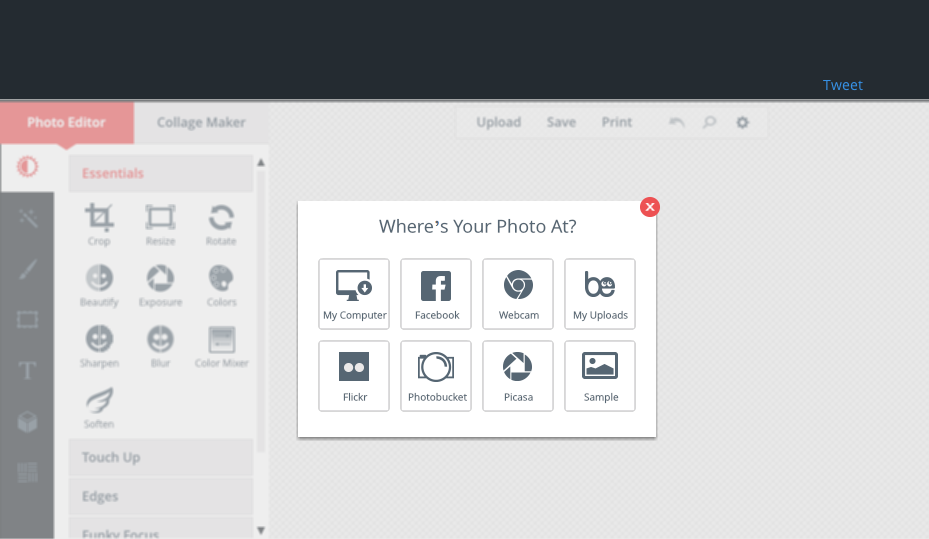Open the Colors tool

click(x=221, y=285)
